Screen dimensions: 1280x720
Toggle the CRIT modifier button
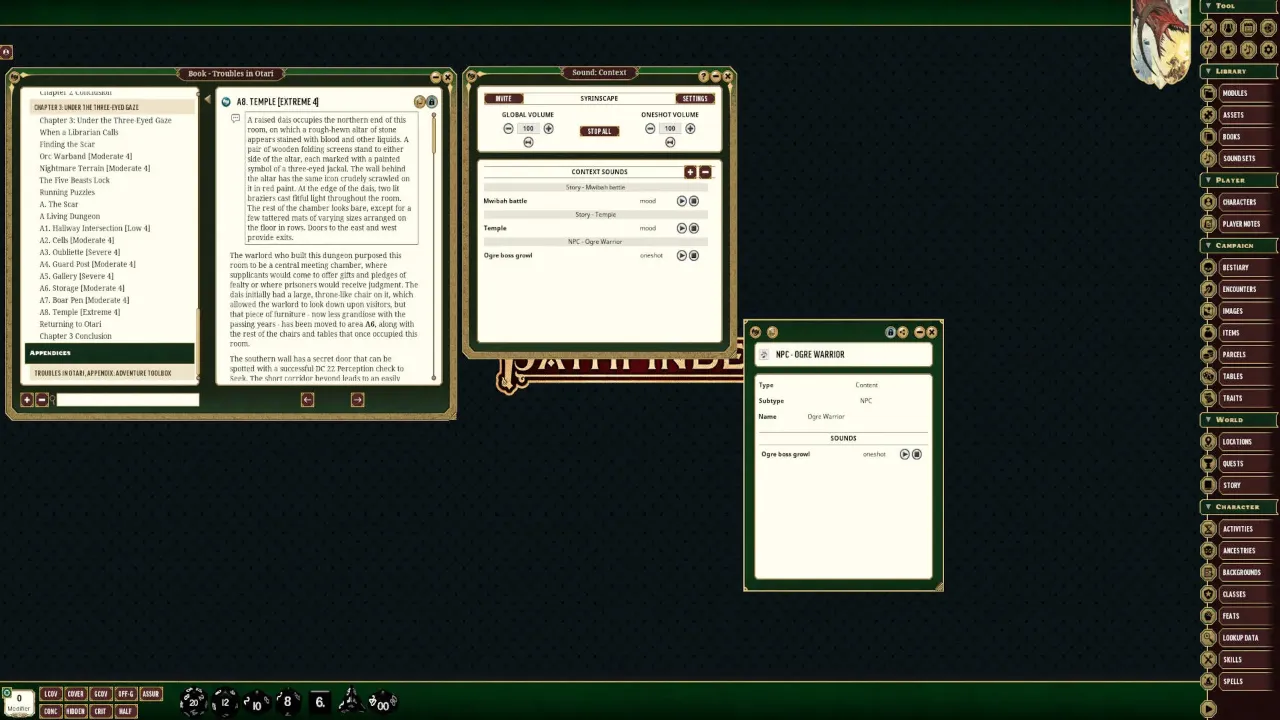coord(101,711)
